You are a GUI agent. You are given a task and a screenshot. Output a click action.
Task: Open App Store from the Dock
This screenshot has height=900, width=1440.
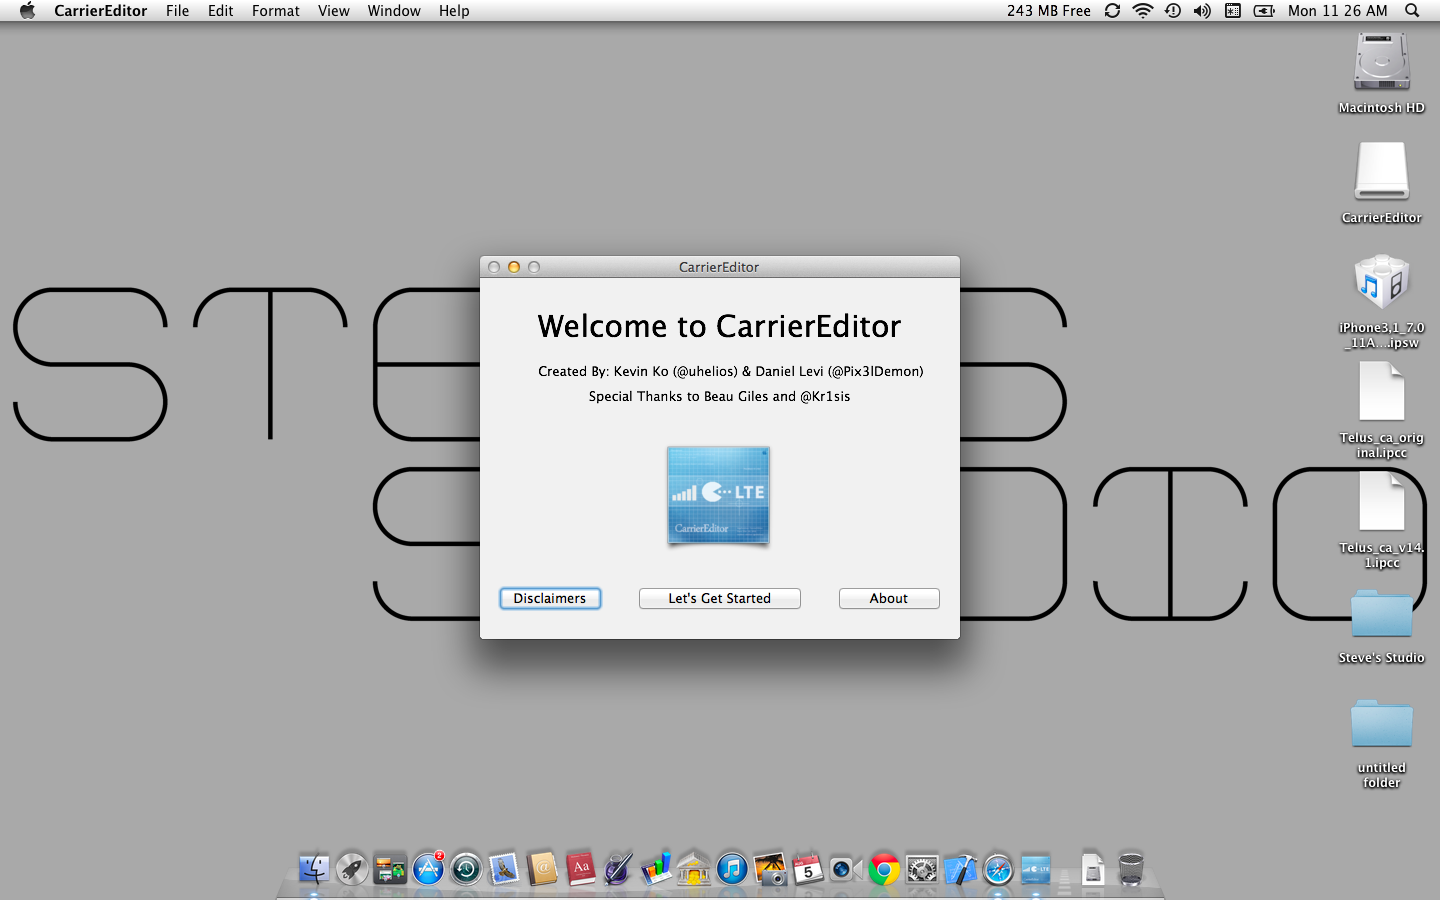coord(428,868)
